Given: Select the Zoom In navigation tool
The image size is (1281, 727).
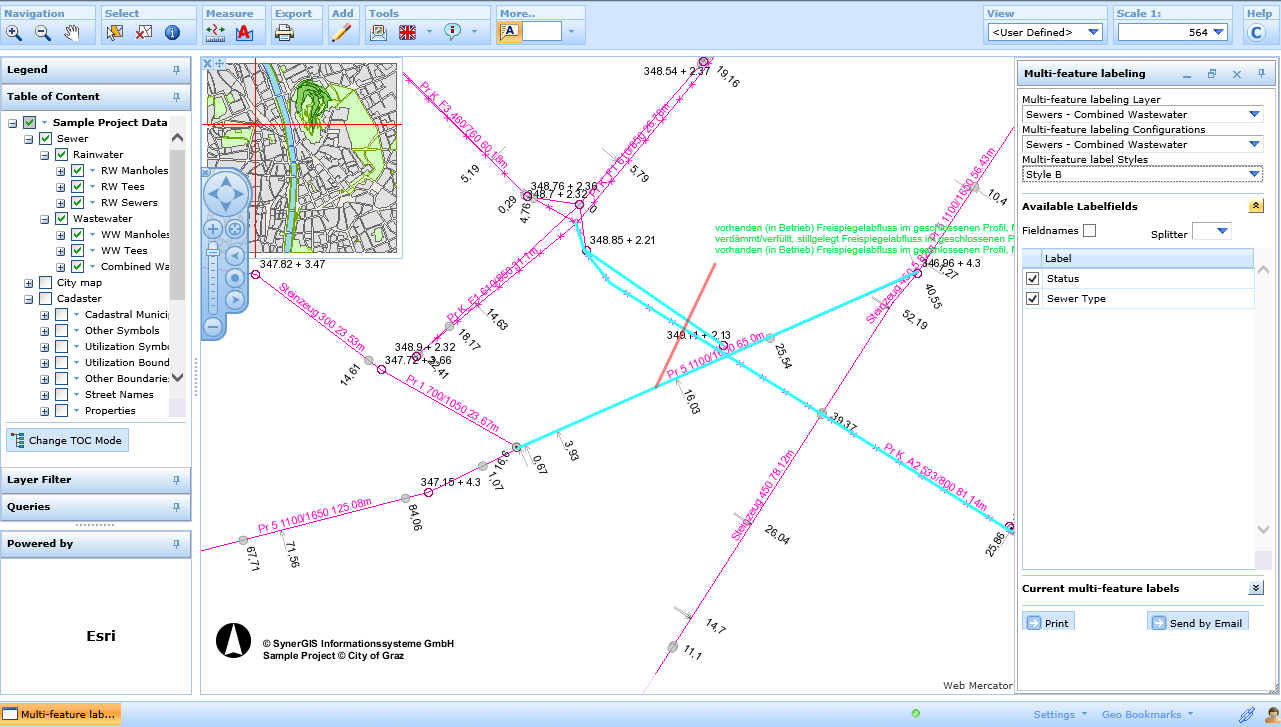Looking at the screenshot, I should coord(14,32).
